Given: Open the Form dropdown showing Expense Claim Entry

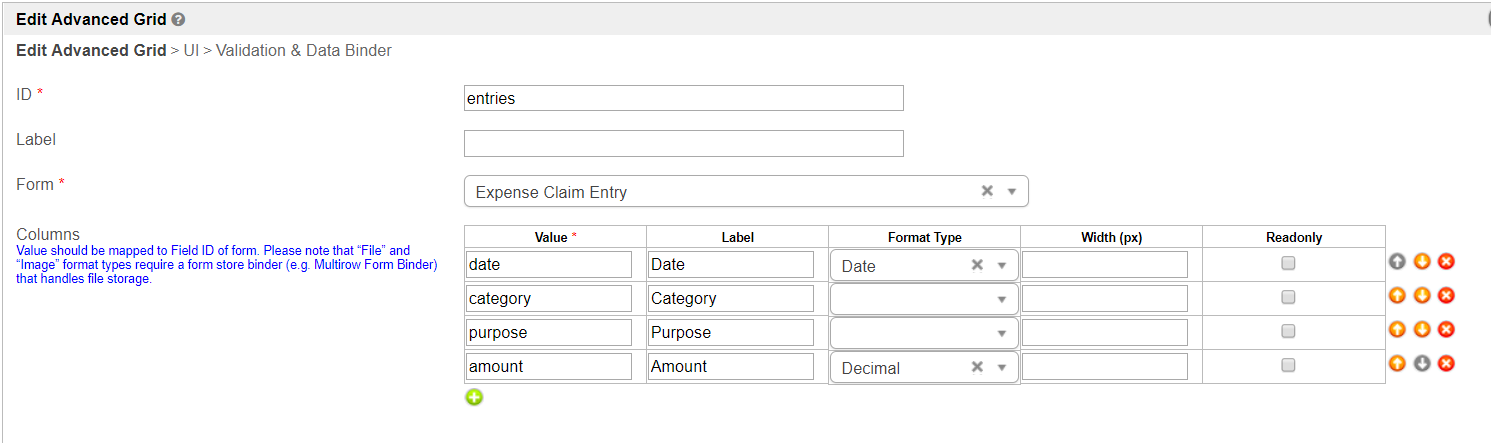Looking at the screenshot, I should [x=1011, y=191].
